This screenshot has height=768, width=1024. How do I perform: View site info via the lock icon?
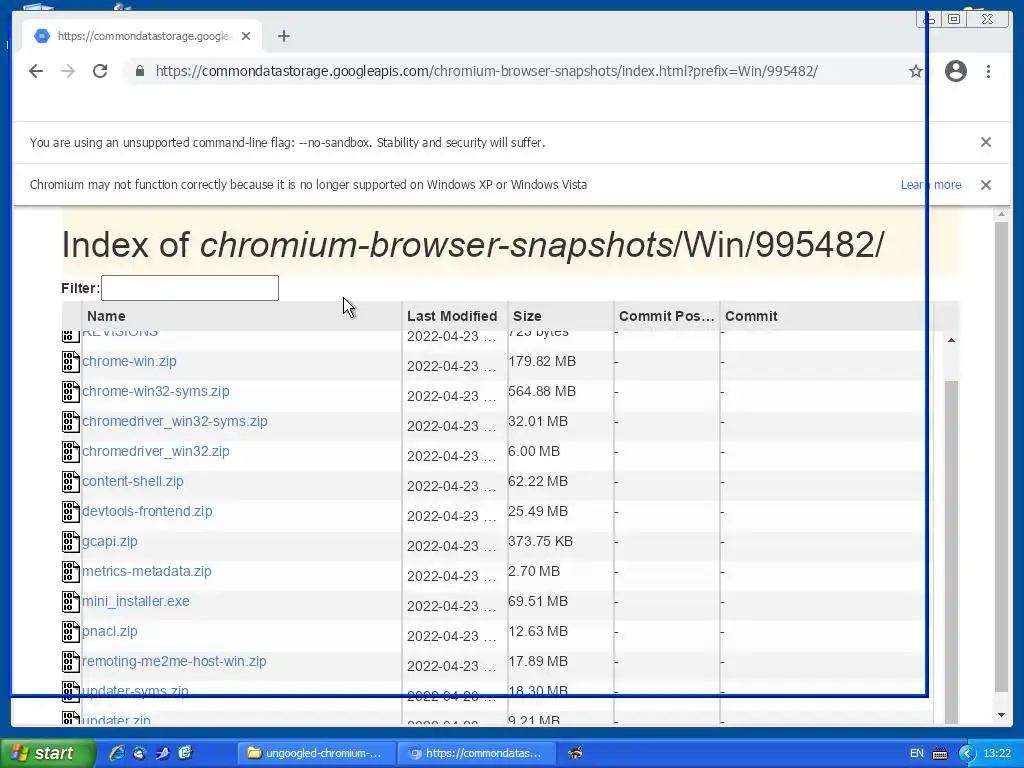tap(140, 71)
